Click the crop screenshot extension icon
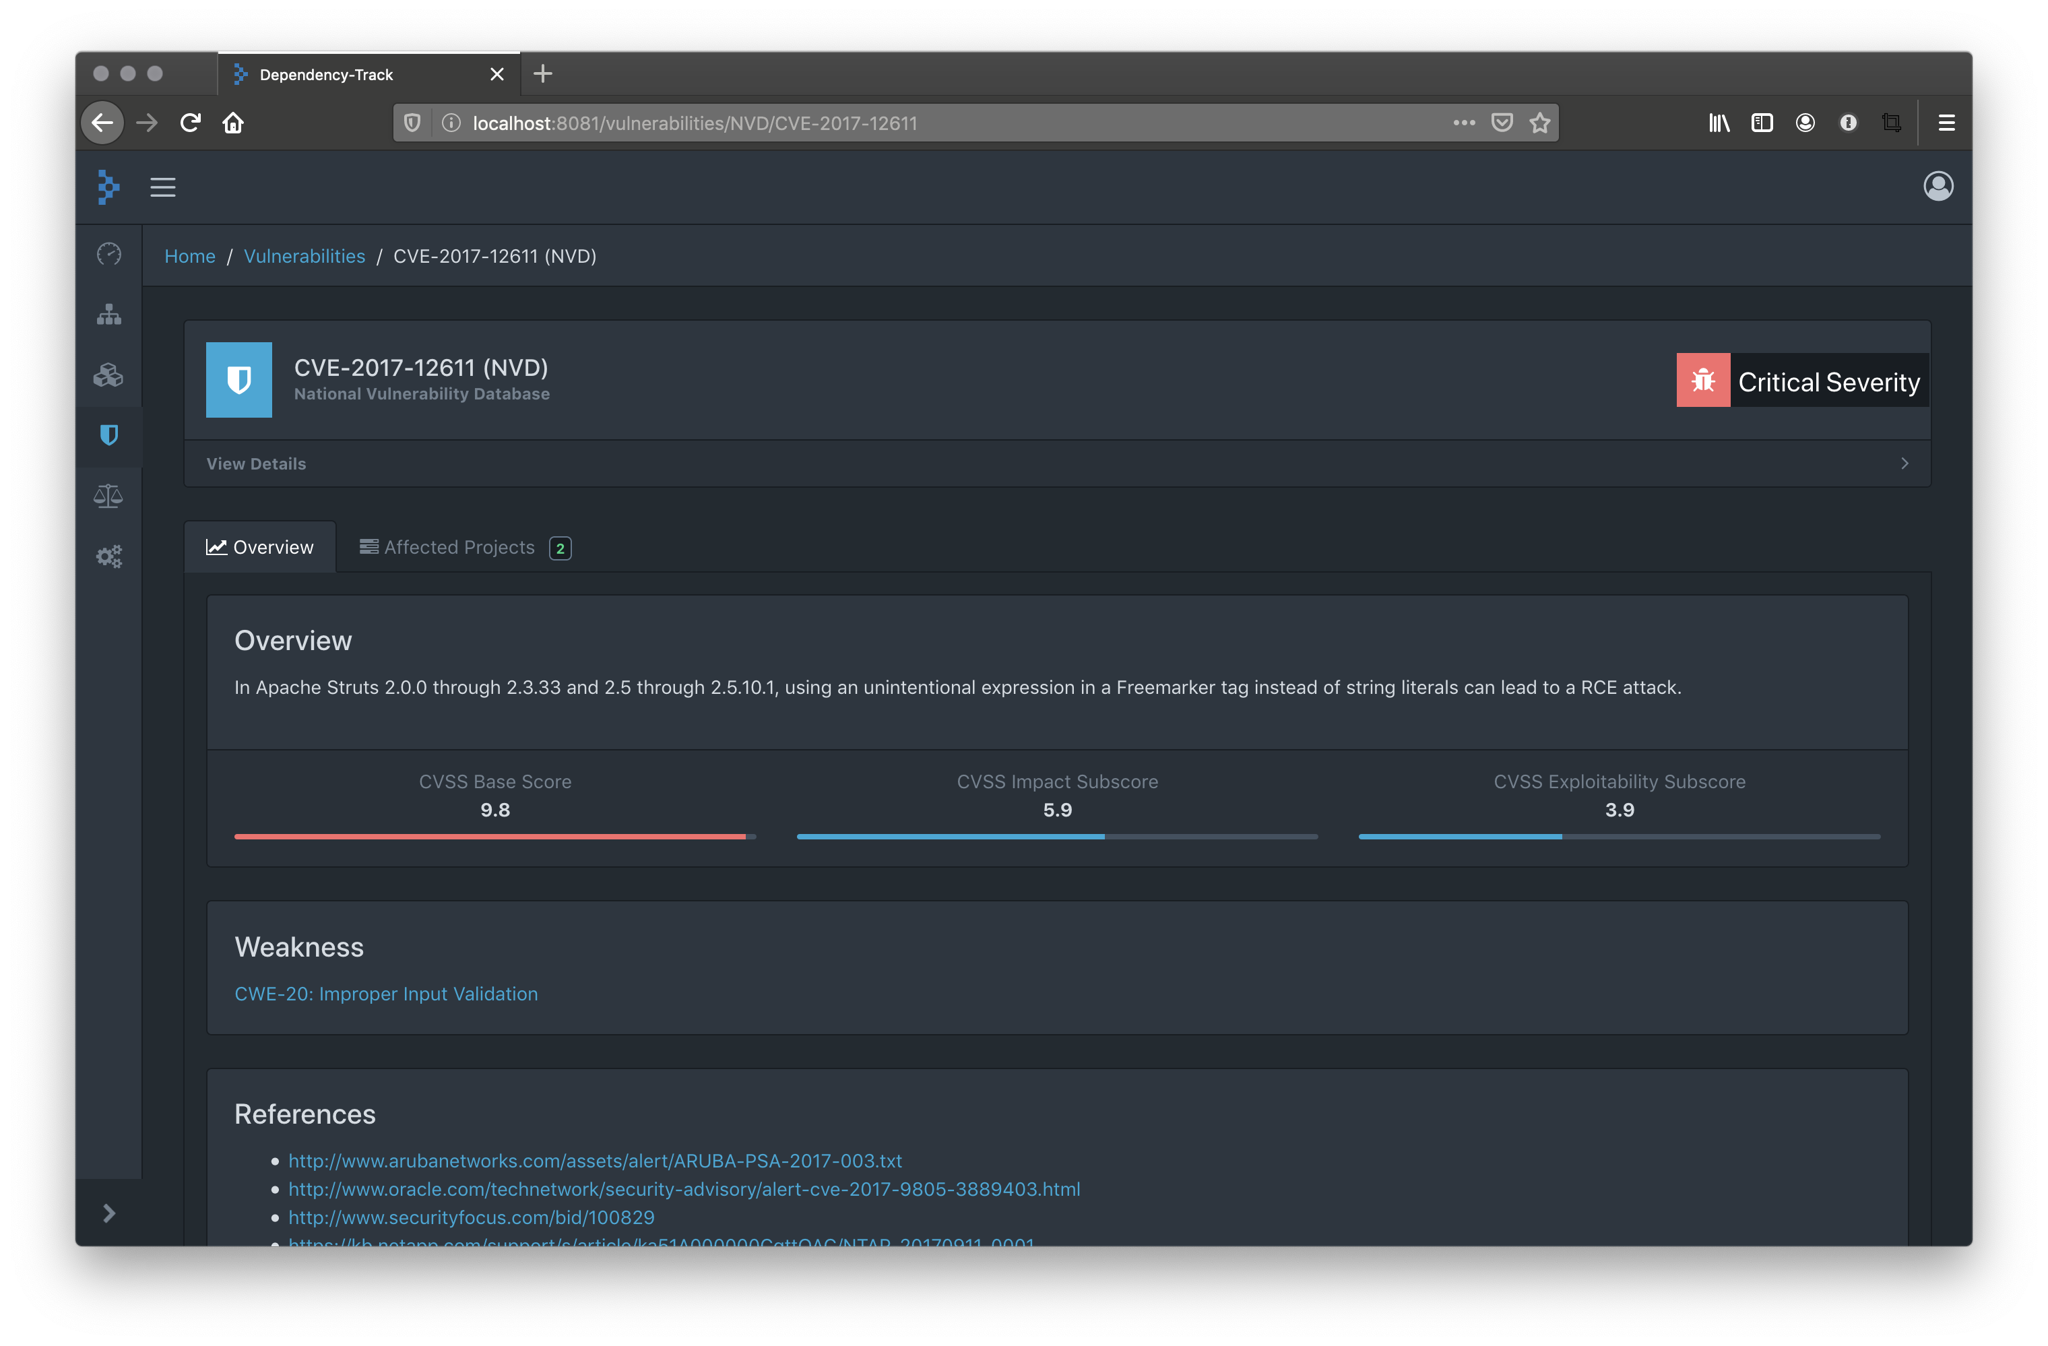This screenshot has height=1346, width=2048. click(x=1891, y=123)
